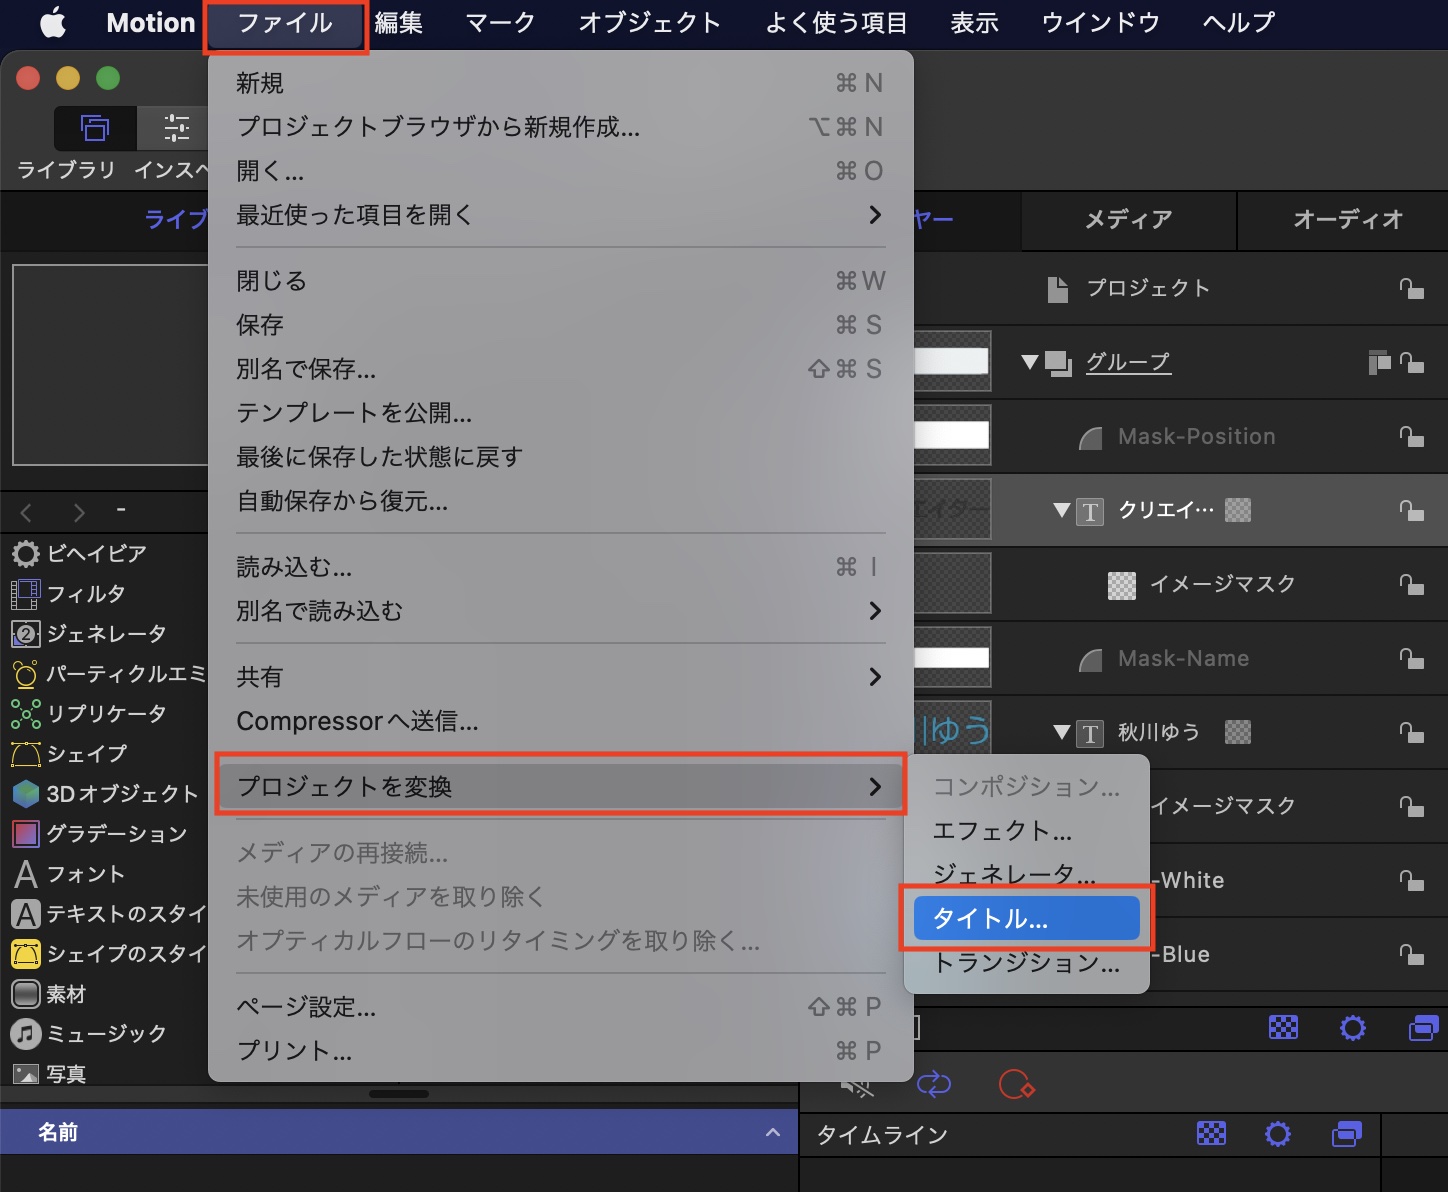The height and width of the screenshot is (1192, 1448).
Task: Toggle lock on the グループ layer
Action: [1411, 362]
